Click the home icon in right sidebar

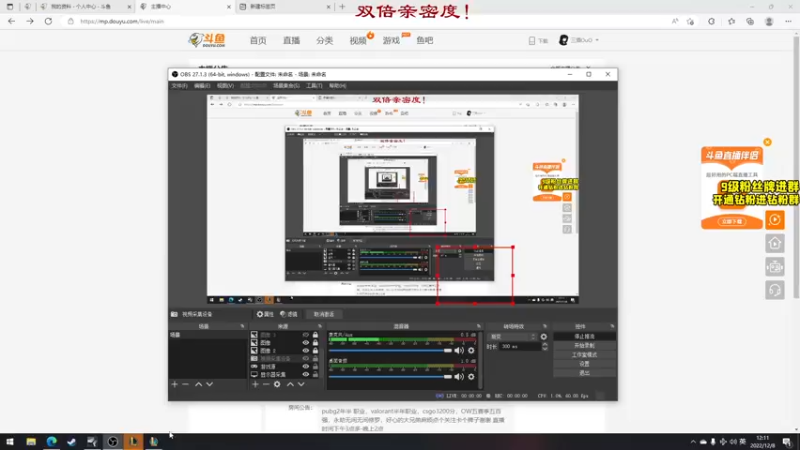774,243
